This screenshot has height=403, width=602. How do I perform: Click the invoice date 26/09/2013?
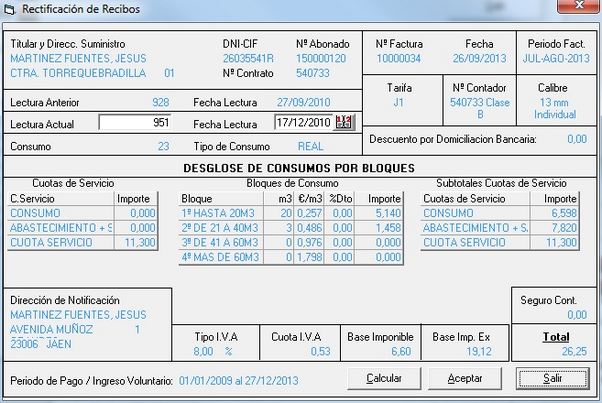pyautogui.click(x=479, y=58)
